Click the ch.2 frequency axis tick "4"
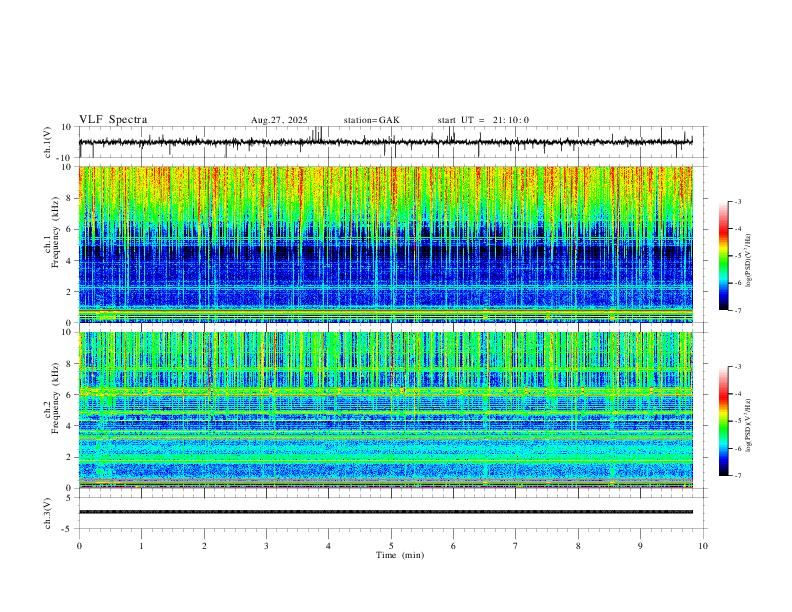The width and height of the screenshot is (792, 612). 70,426
